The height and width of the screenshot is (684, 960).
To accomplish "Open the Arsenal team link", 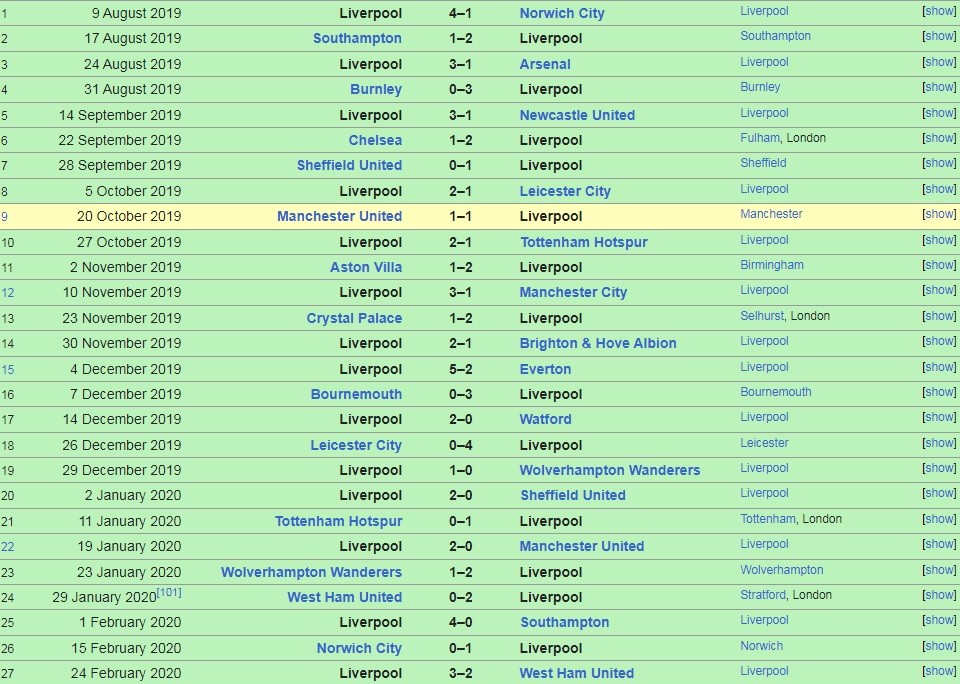I will 545,64.
